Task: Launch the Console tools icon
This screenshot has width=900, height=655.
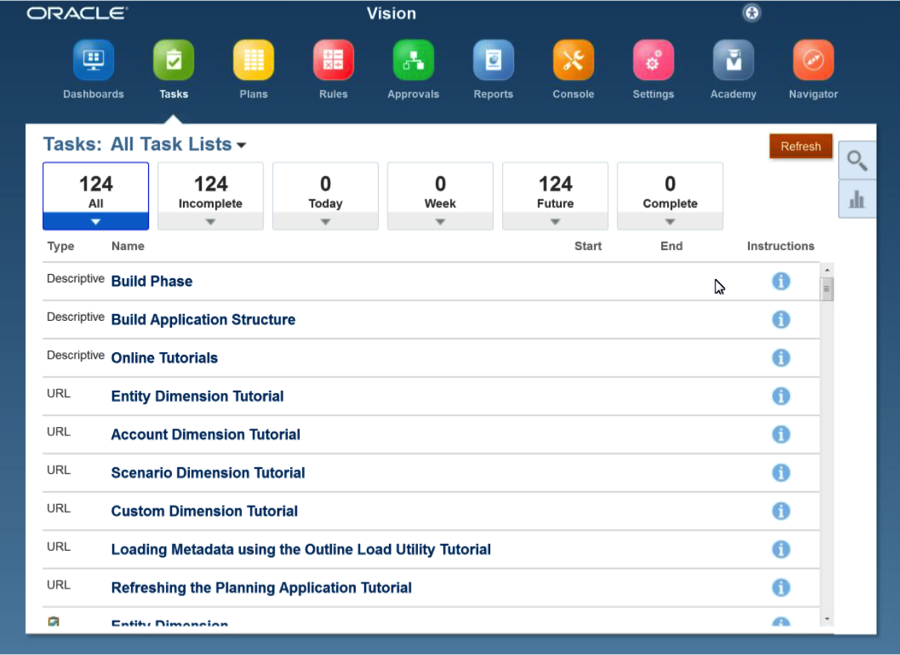Action: 573,61
